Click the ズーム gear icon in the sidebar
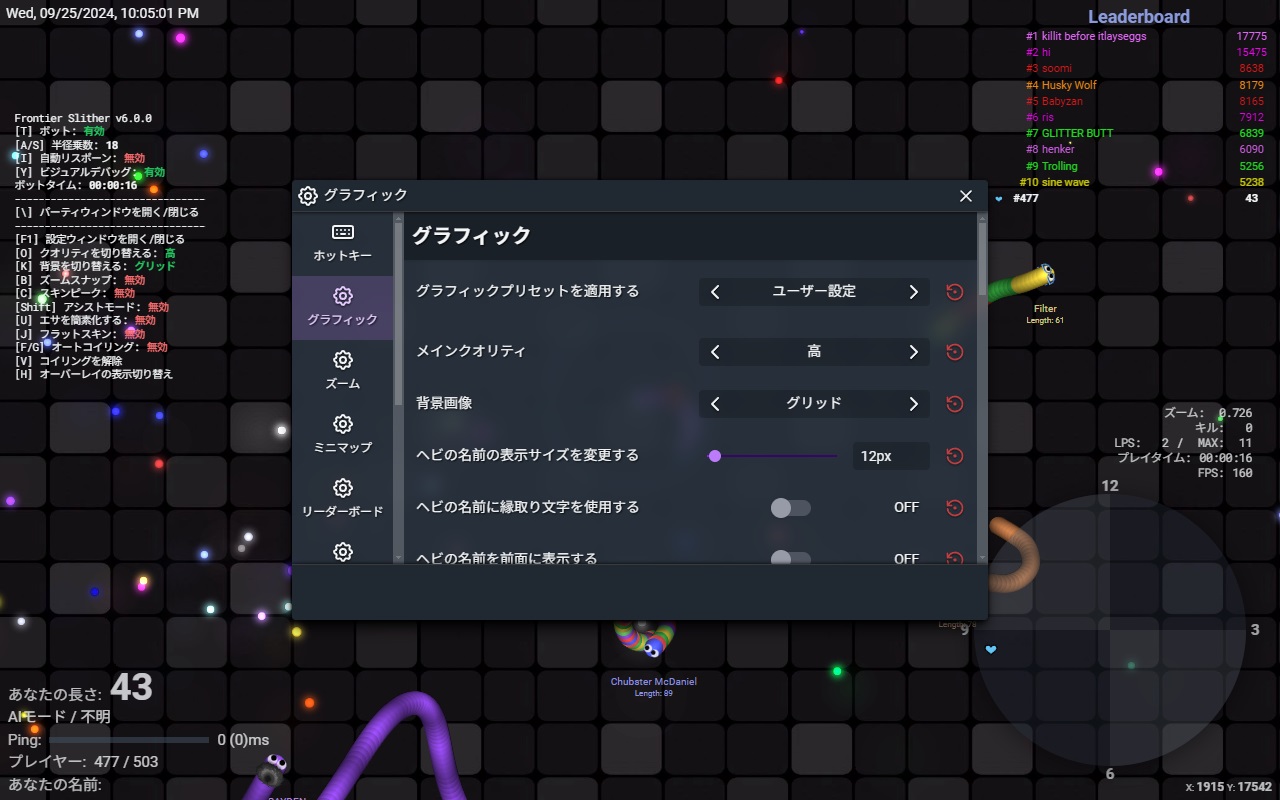Viewport: 1280px width, 800px height. coord(343,360)
